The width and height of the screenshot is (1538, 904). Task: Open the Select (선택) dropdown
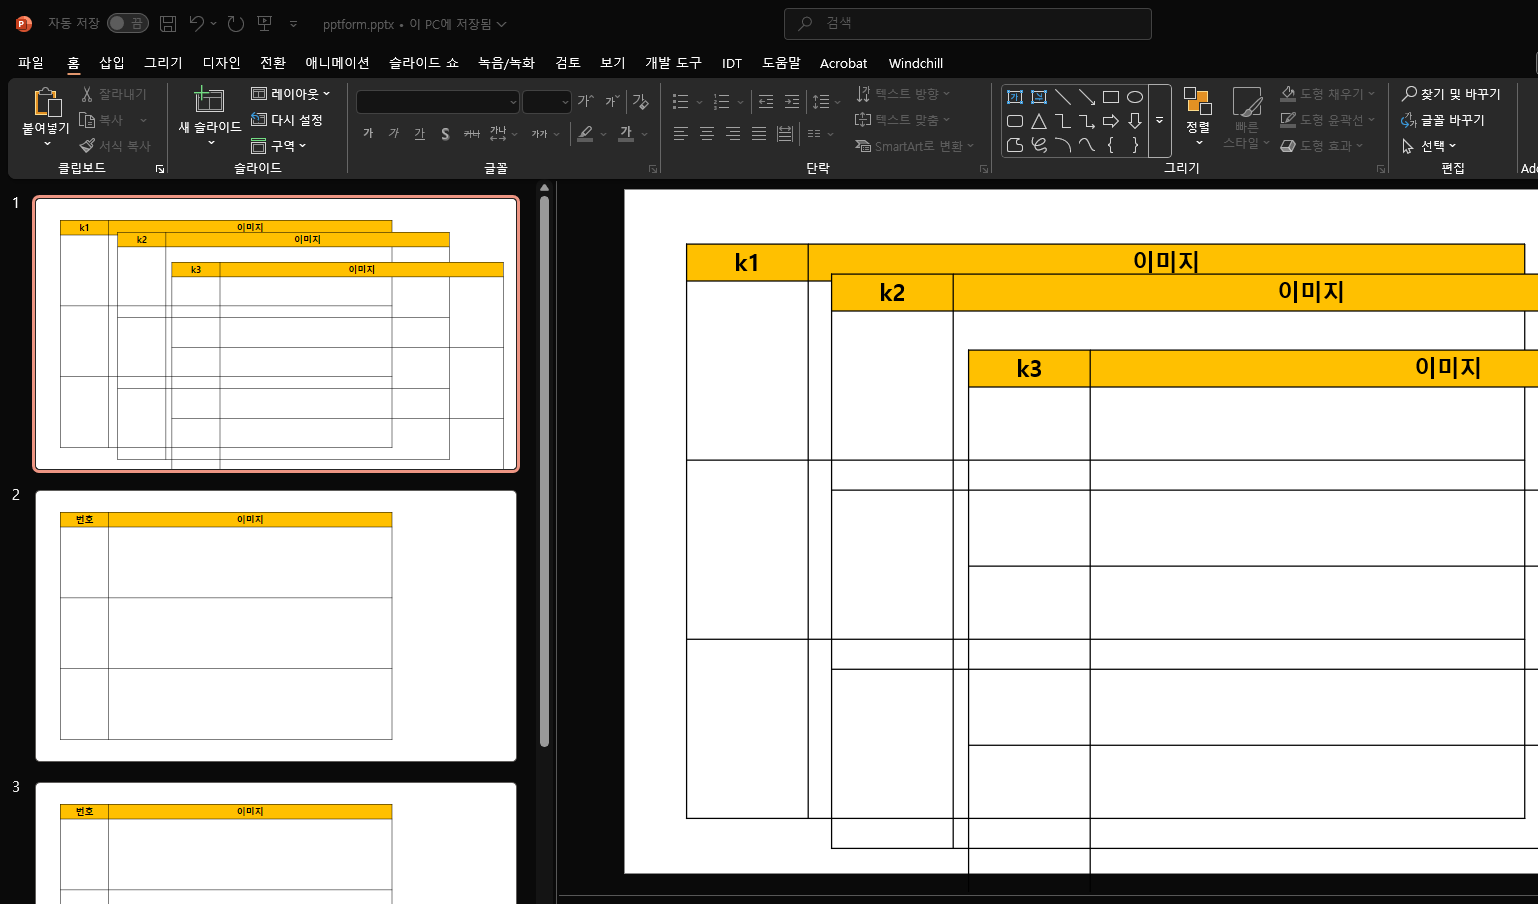click(x=1428, y=145)
